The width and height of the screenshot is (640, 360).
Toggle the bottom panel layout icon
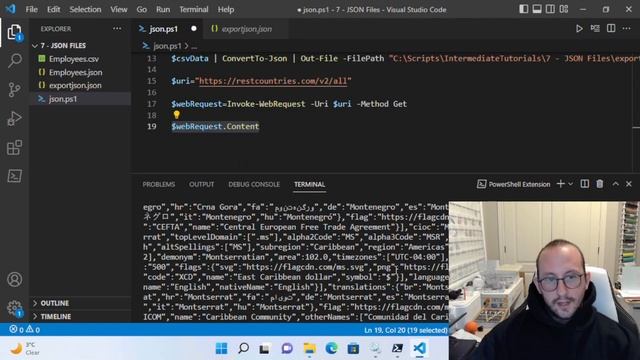point(537,9)
